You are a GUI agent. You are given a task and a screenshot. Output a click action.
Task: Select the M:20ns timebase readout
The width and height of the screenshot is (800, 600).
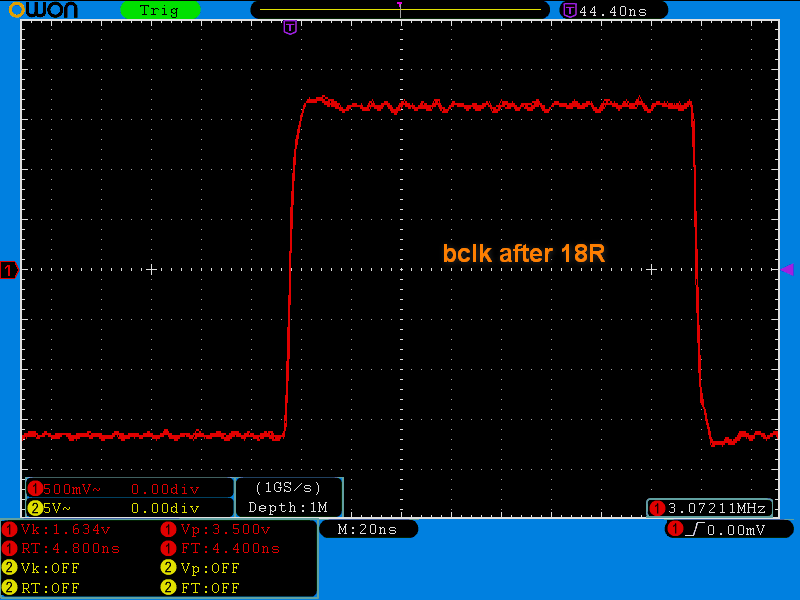tap(368, 529)
